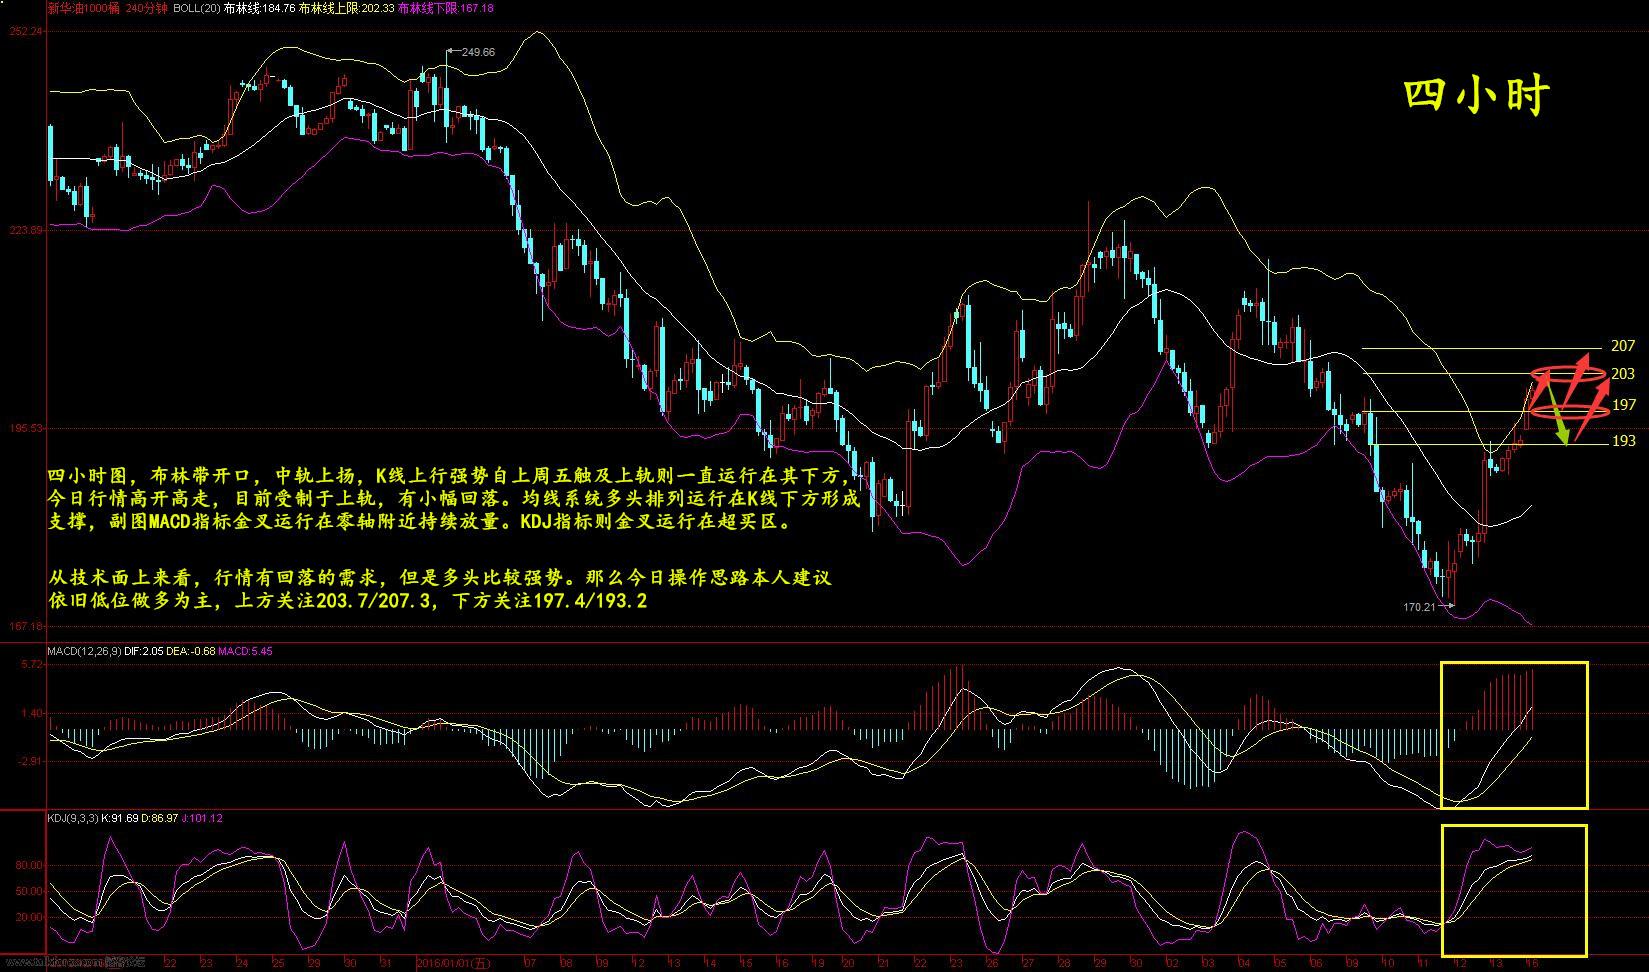
Task: Click the K:91.69 value
Action: [x=120, y=818]
